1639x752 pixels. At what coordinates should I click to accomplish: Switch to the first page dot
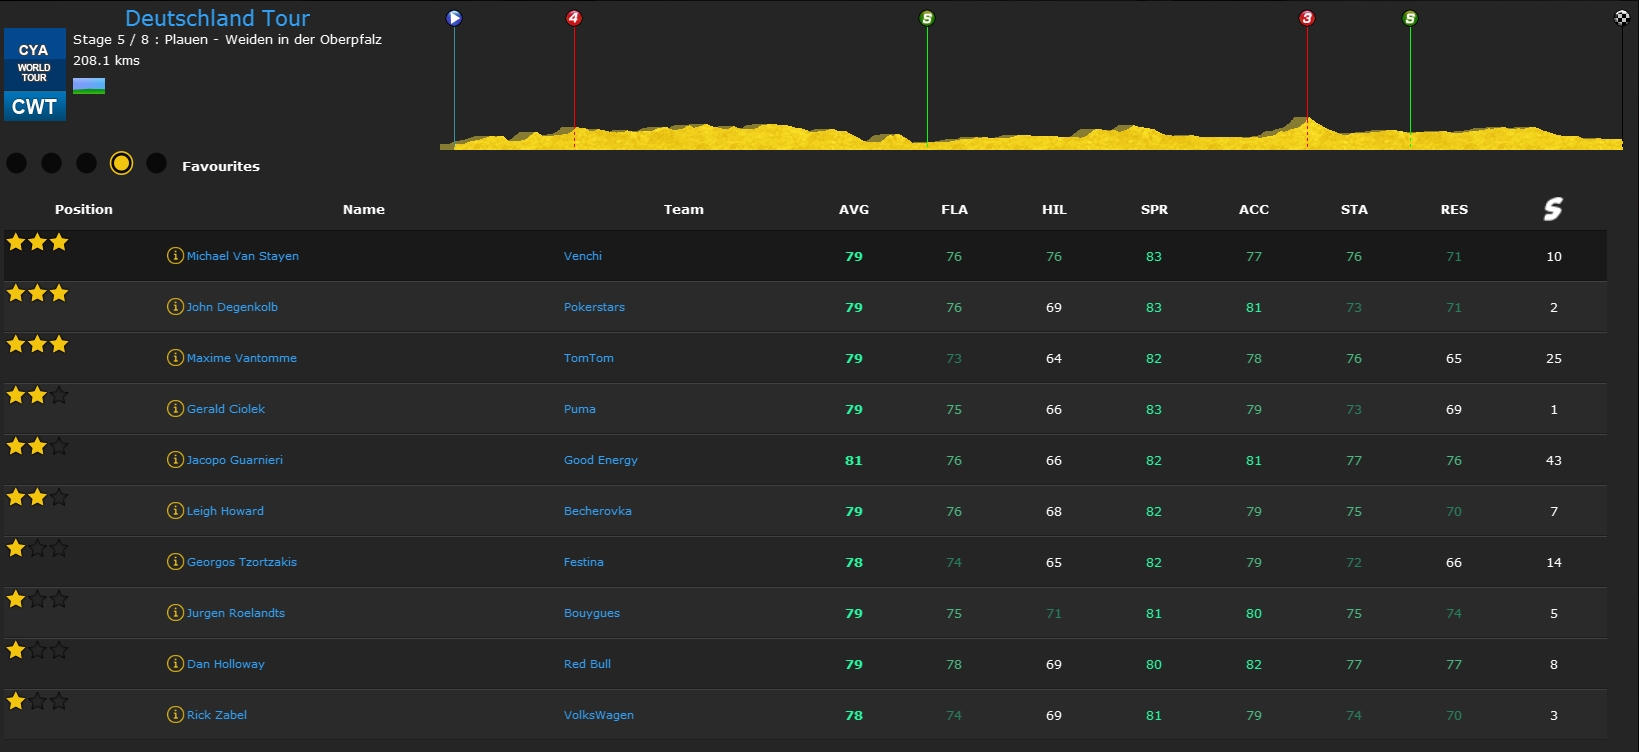pos(17,163)
